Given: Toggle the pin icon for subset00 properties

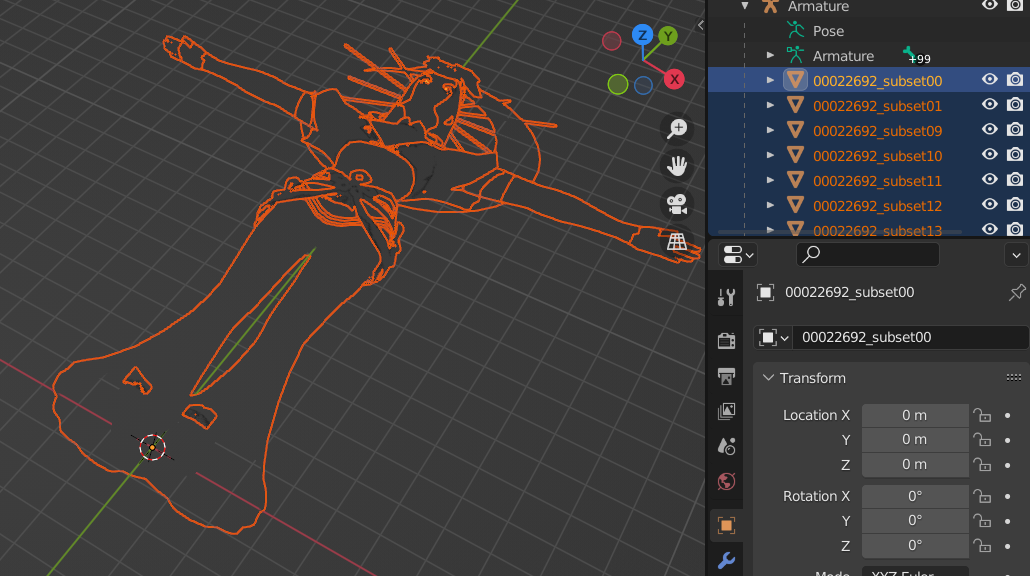Looking at the screenshot, I should (1017, 292).
